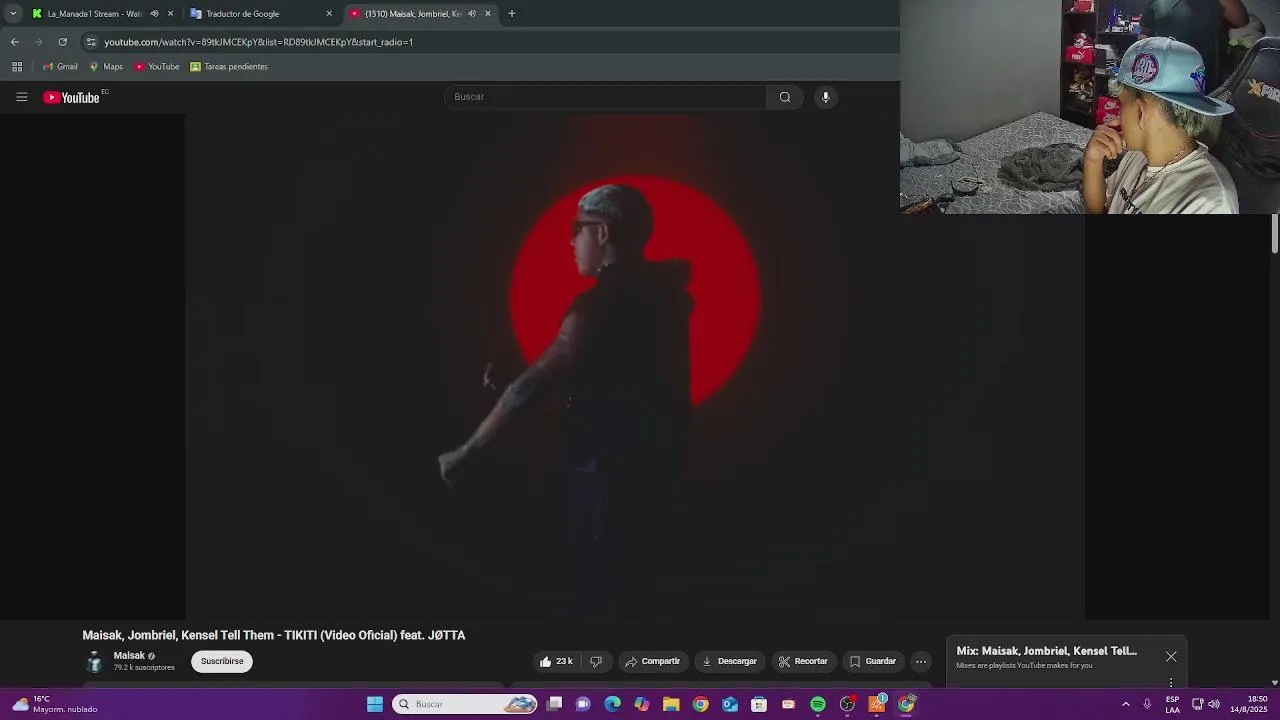Subscribe to Maisak with Suscribirse
The image size is (1280, 720).
pyautogui.click(x=222, y=661)
